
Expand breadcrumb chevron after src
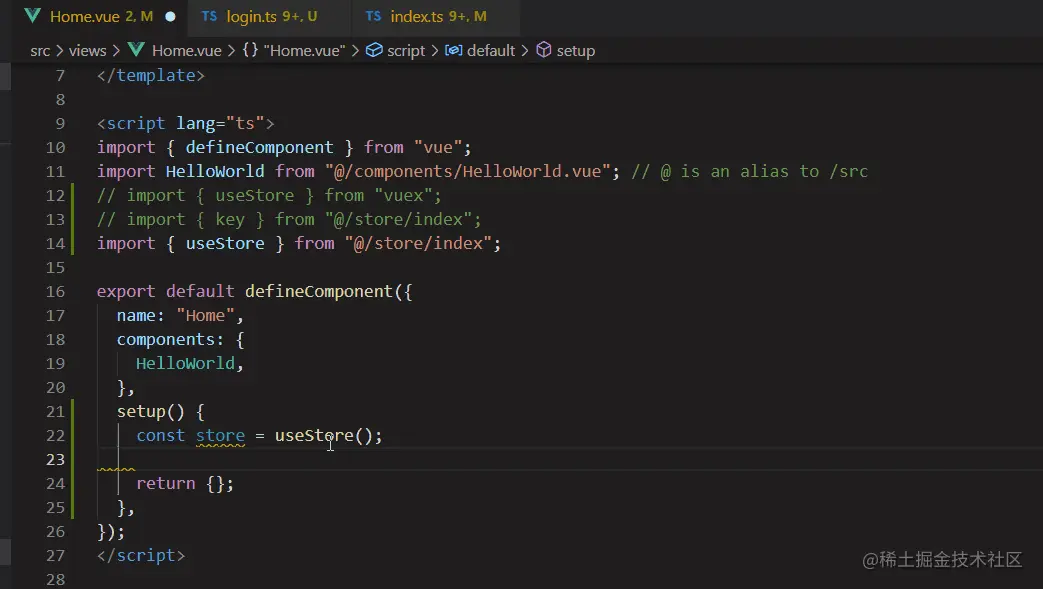(59, 51)
